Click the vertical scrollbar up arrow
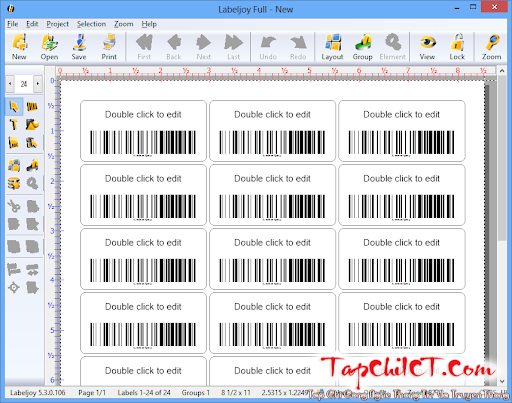This screenshot has width=512, height=403. pyautogui.click(x=502, y=71)
